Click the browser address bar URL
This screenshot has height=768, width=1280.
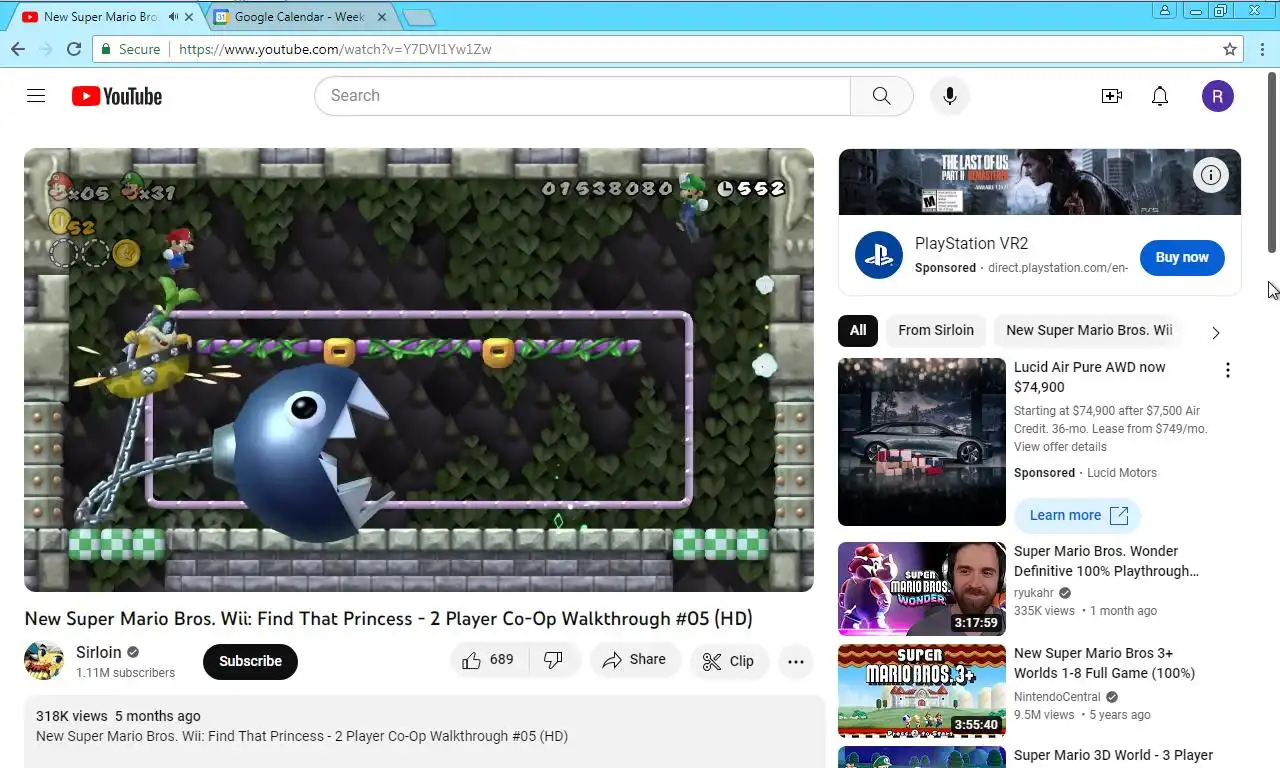click(335, 49)
